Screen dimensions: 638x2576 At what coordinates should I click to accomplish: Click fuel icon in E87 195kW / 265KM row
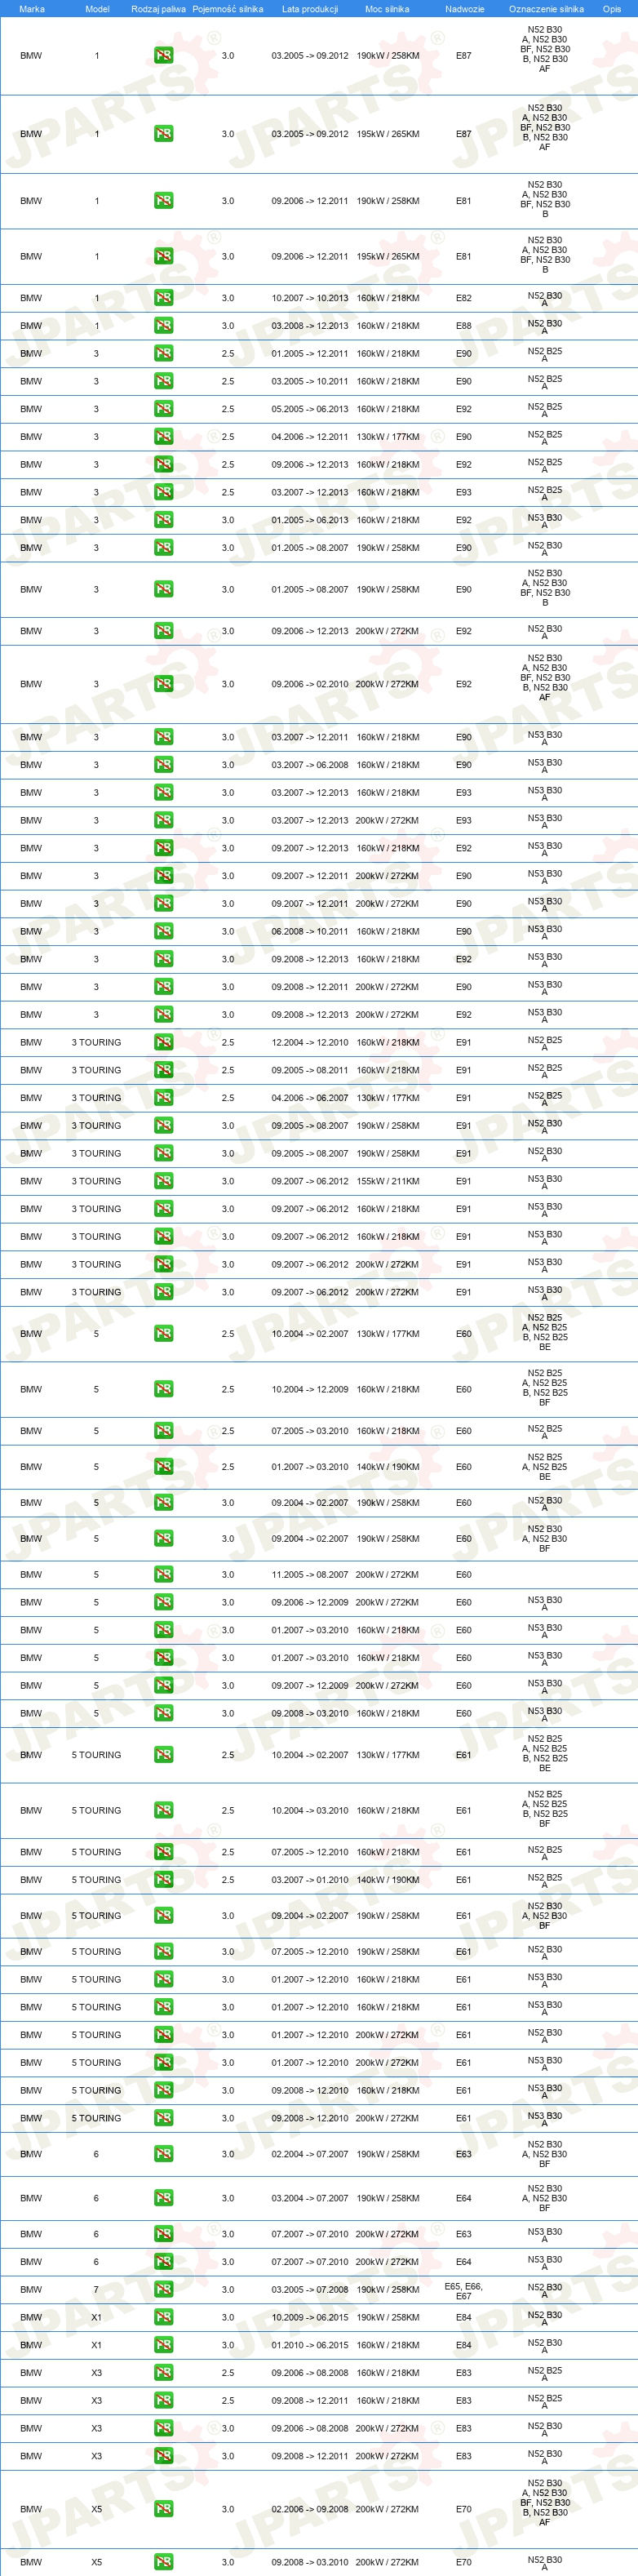point(164,134)
